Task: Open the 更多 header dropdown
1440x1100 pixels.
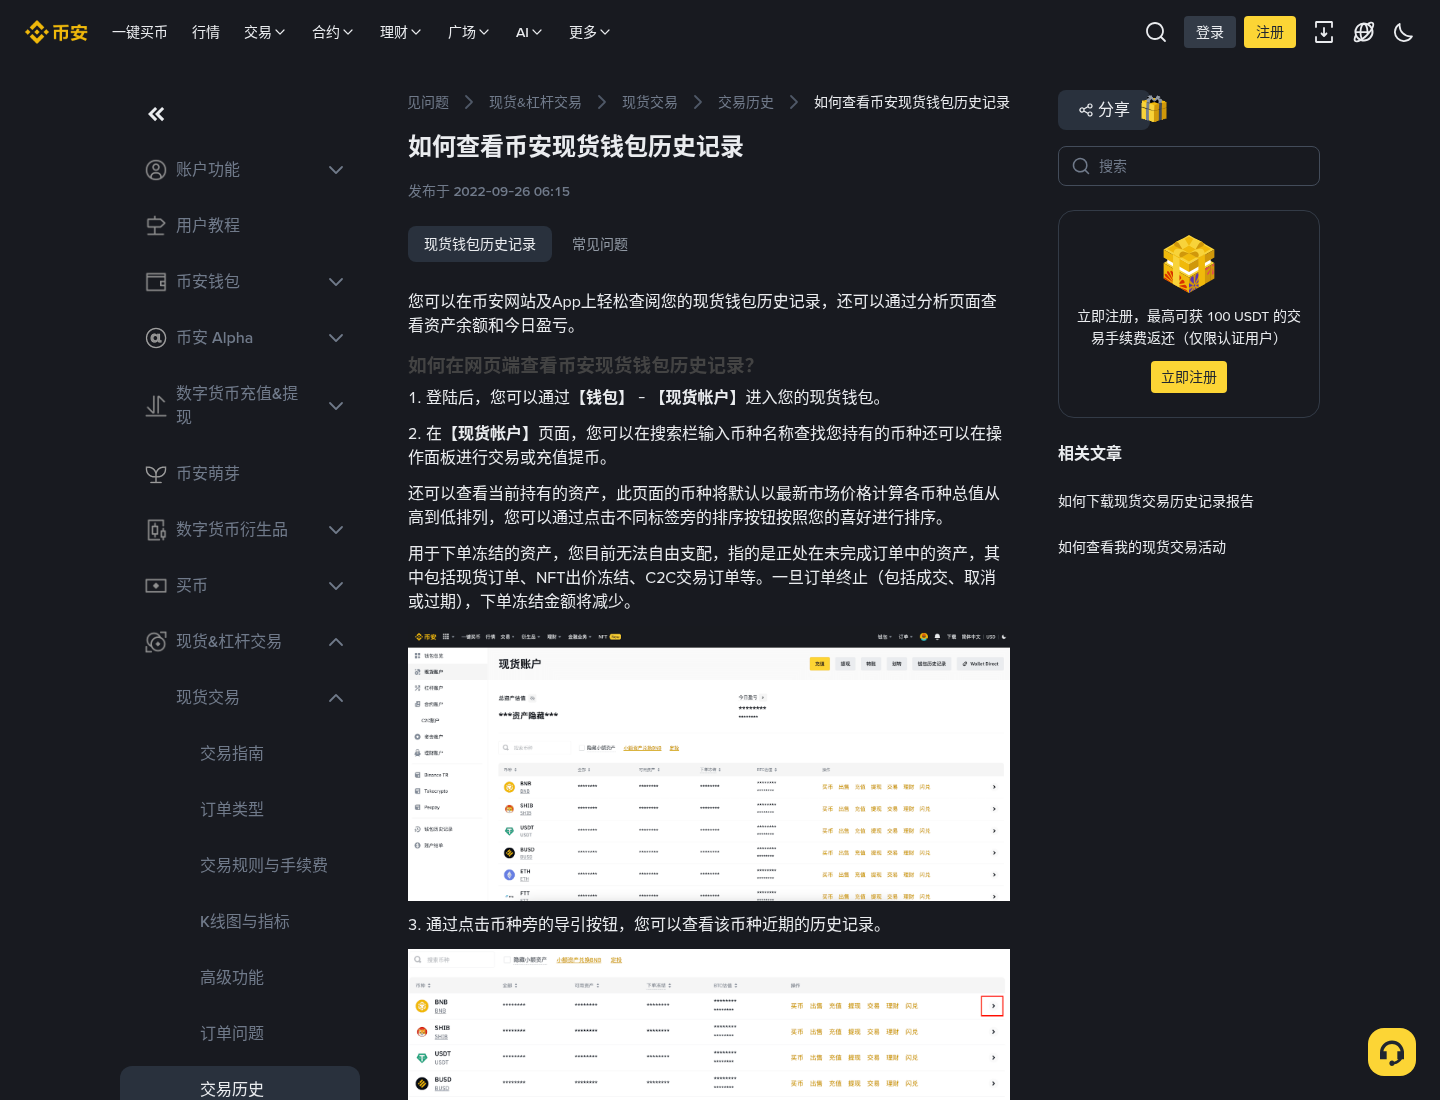Action: click(x=590, y=32)
